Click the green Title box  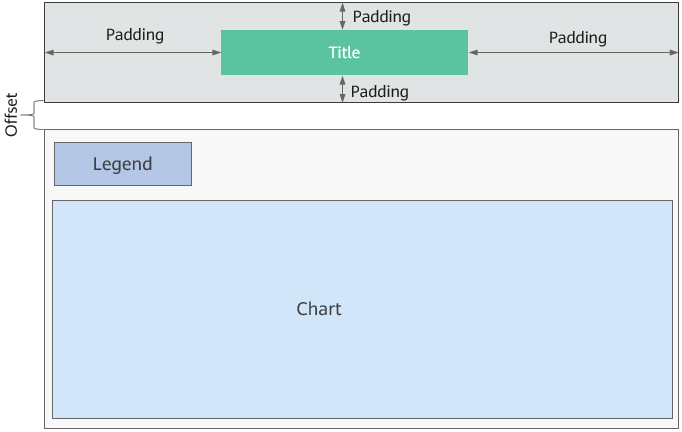[344, 52]
